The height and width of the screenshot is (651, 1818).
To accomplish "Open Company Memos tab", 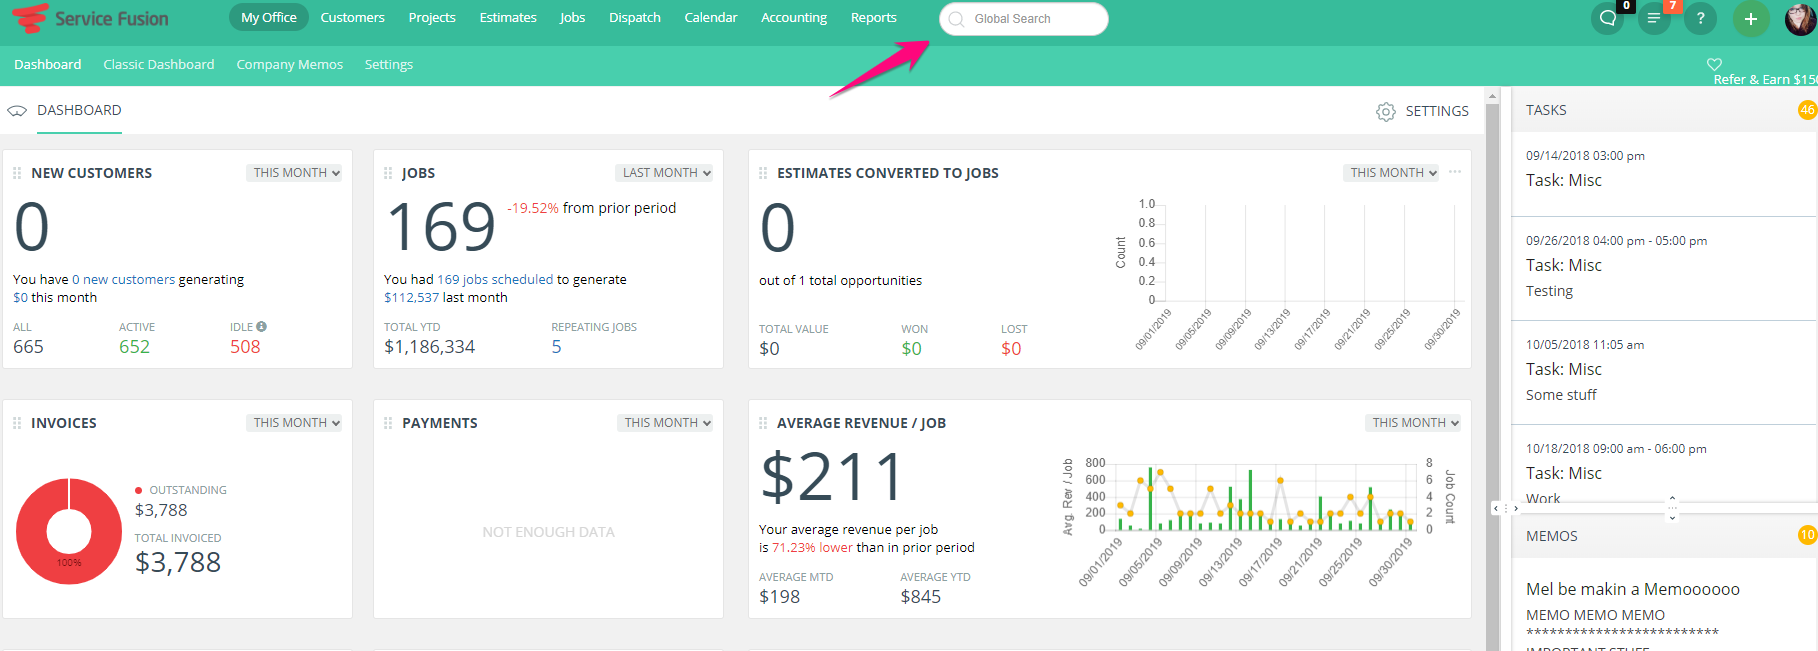I will [290, 64].
